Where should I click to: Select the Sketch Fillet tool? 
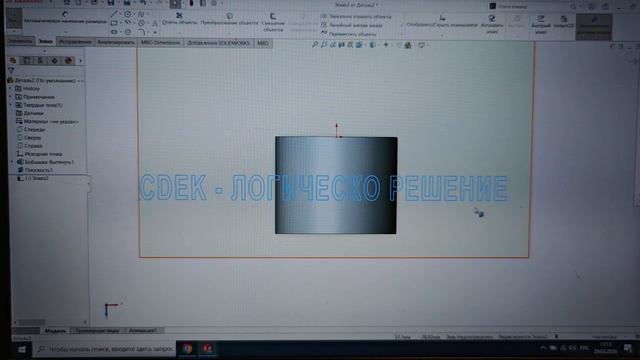point(141,32)
